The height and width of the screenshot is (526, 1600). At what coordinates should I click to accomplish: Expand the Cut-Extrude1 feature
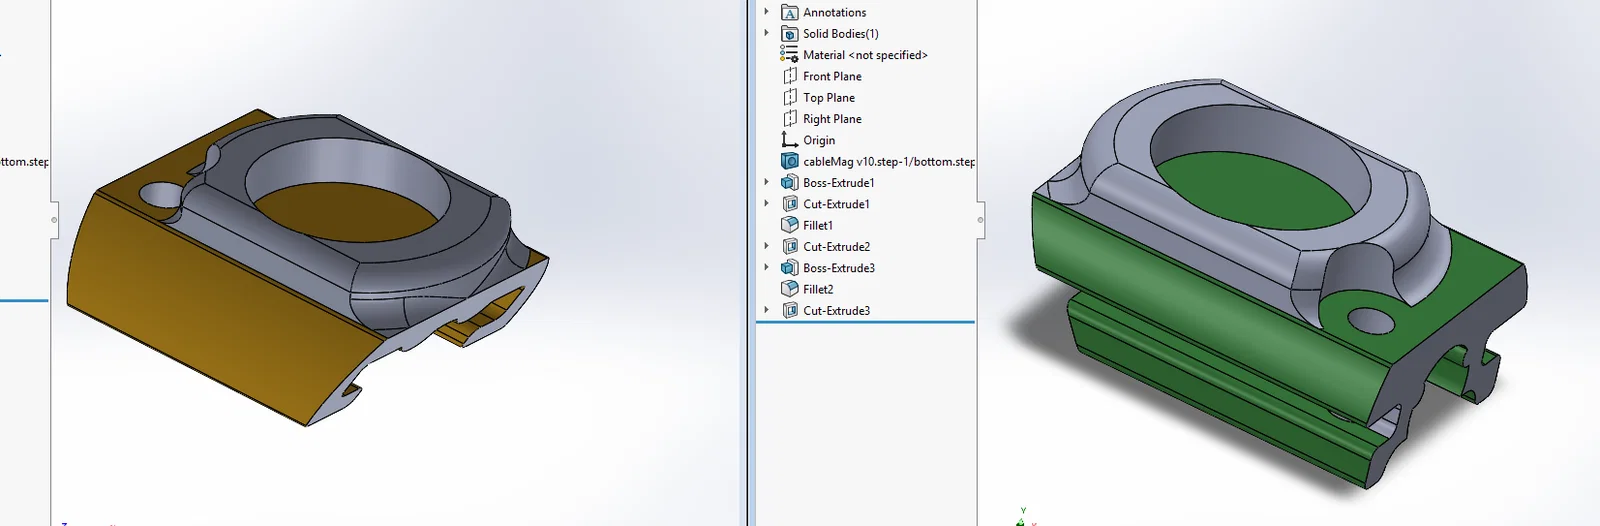[x=767, y=204]
